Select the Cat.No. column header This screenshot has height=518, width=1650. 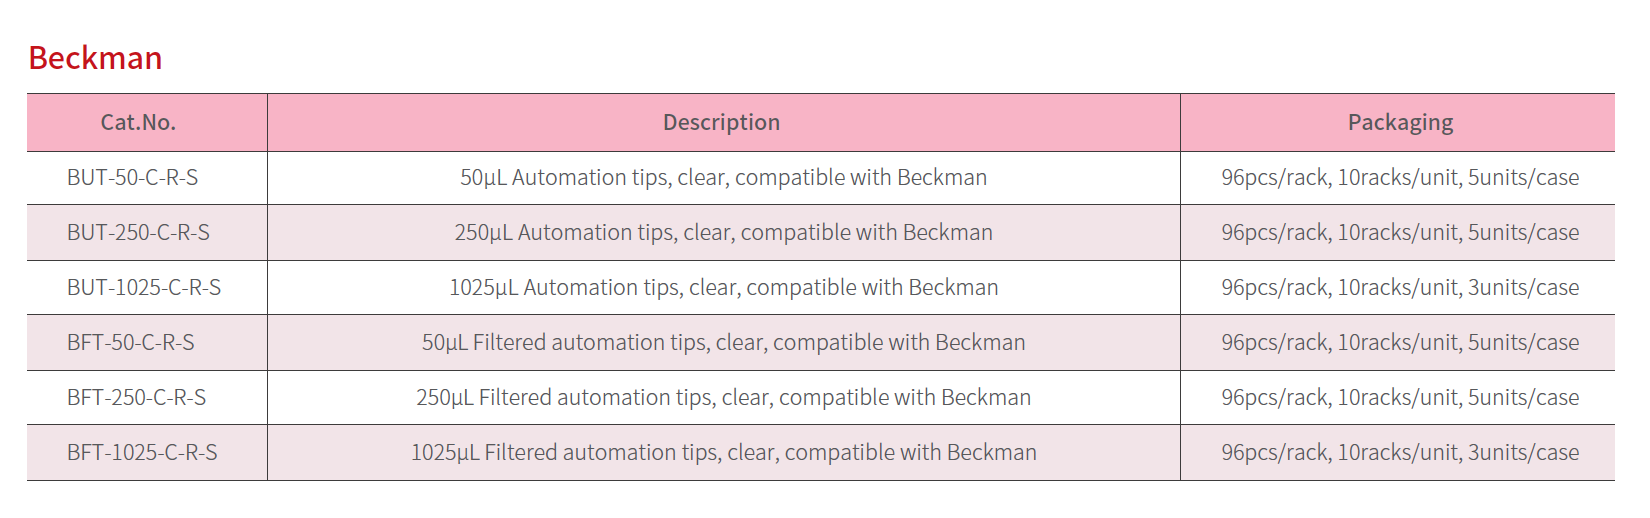(138, 122)
